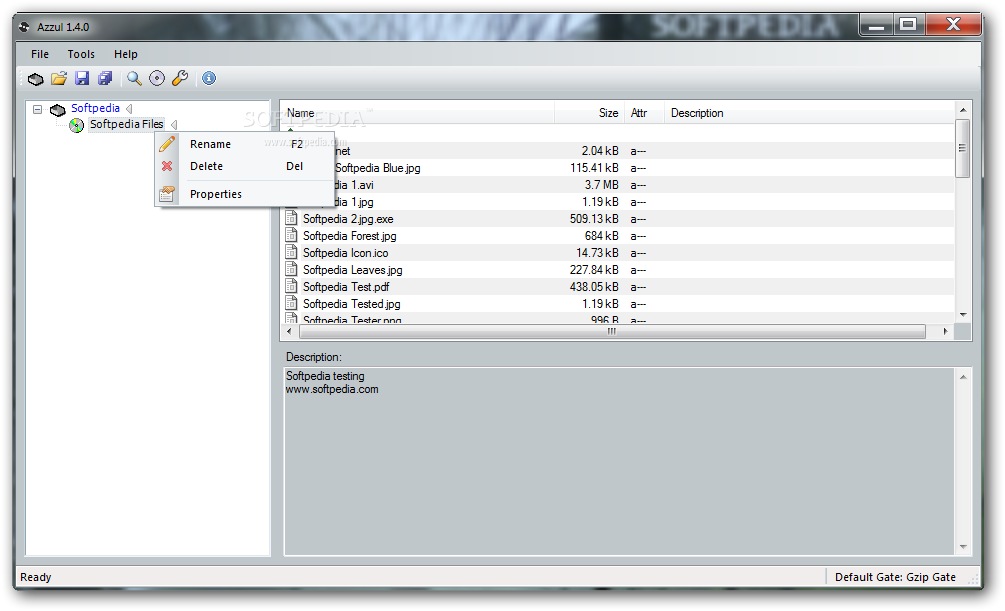The height and width of the screenshot is (611, 1005).
Task: Sort file list by Size column header
Action: [590, 113]
